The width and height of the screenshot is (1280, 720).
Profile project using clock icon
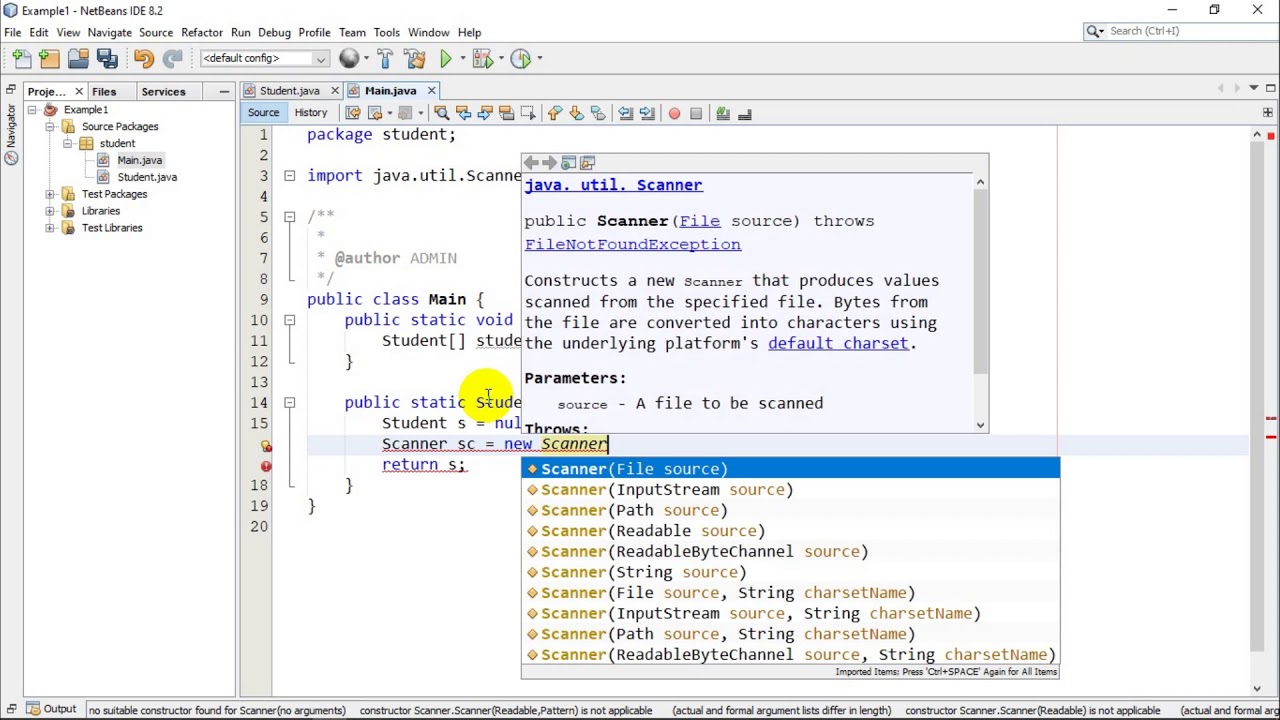pos(520,59)
